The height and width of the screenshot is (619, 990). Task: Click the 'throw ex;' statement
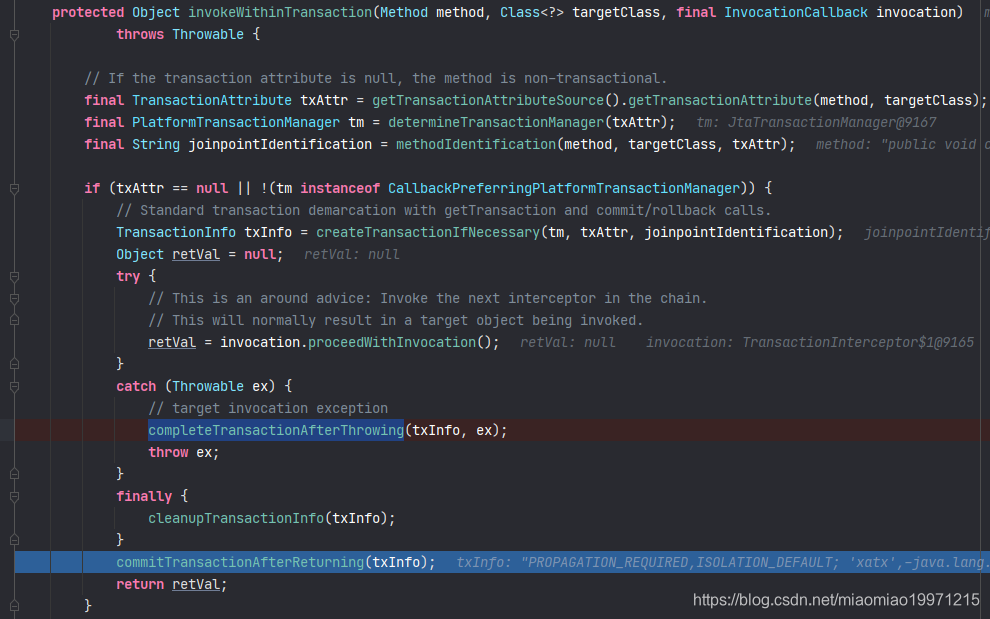coord(184,452)
